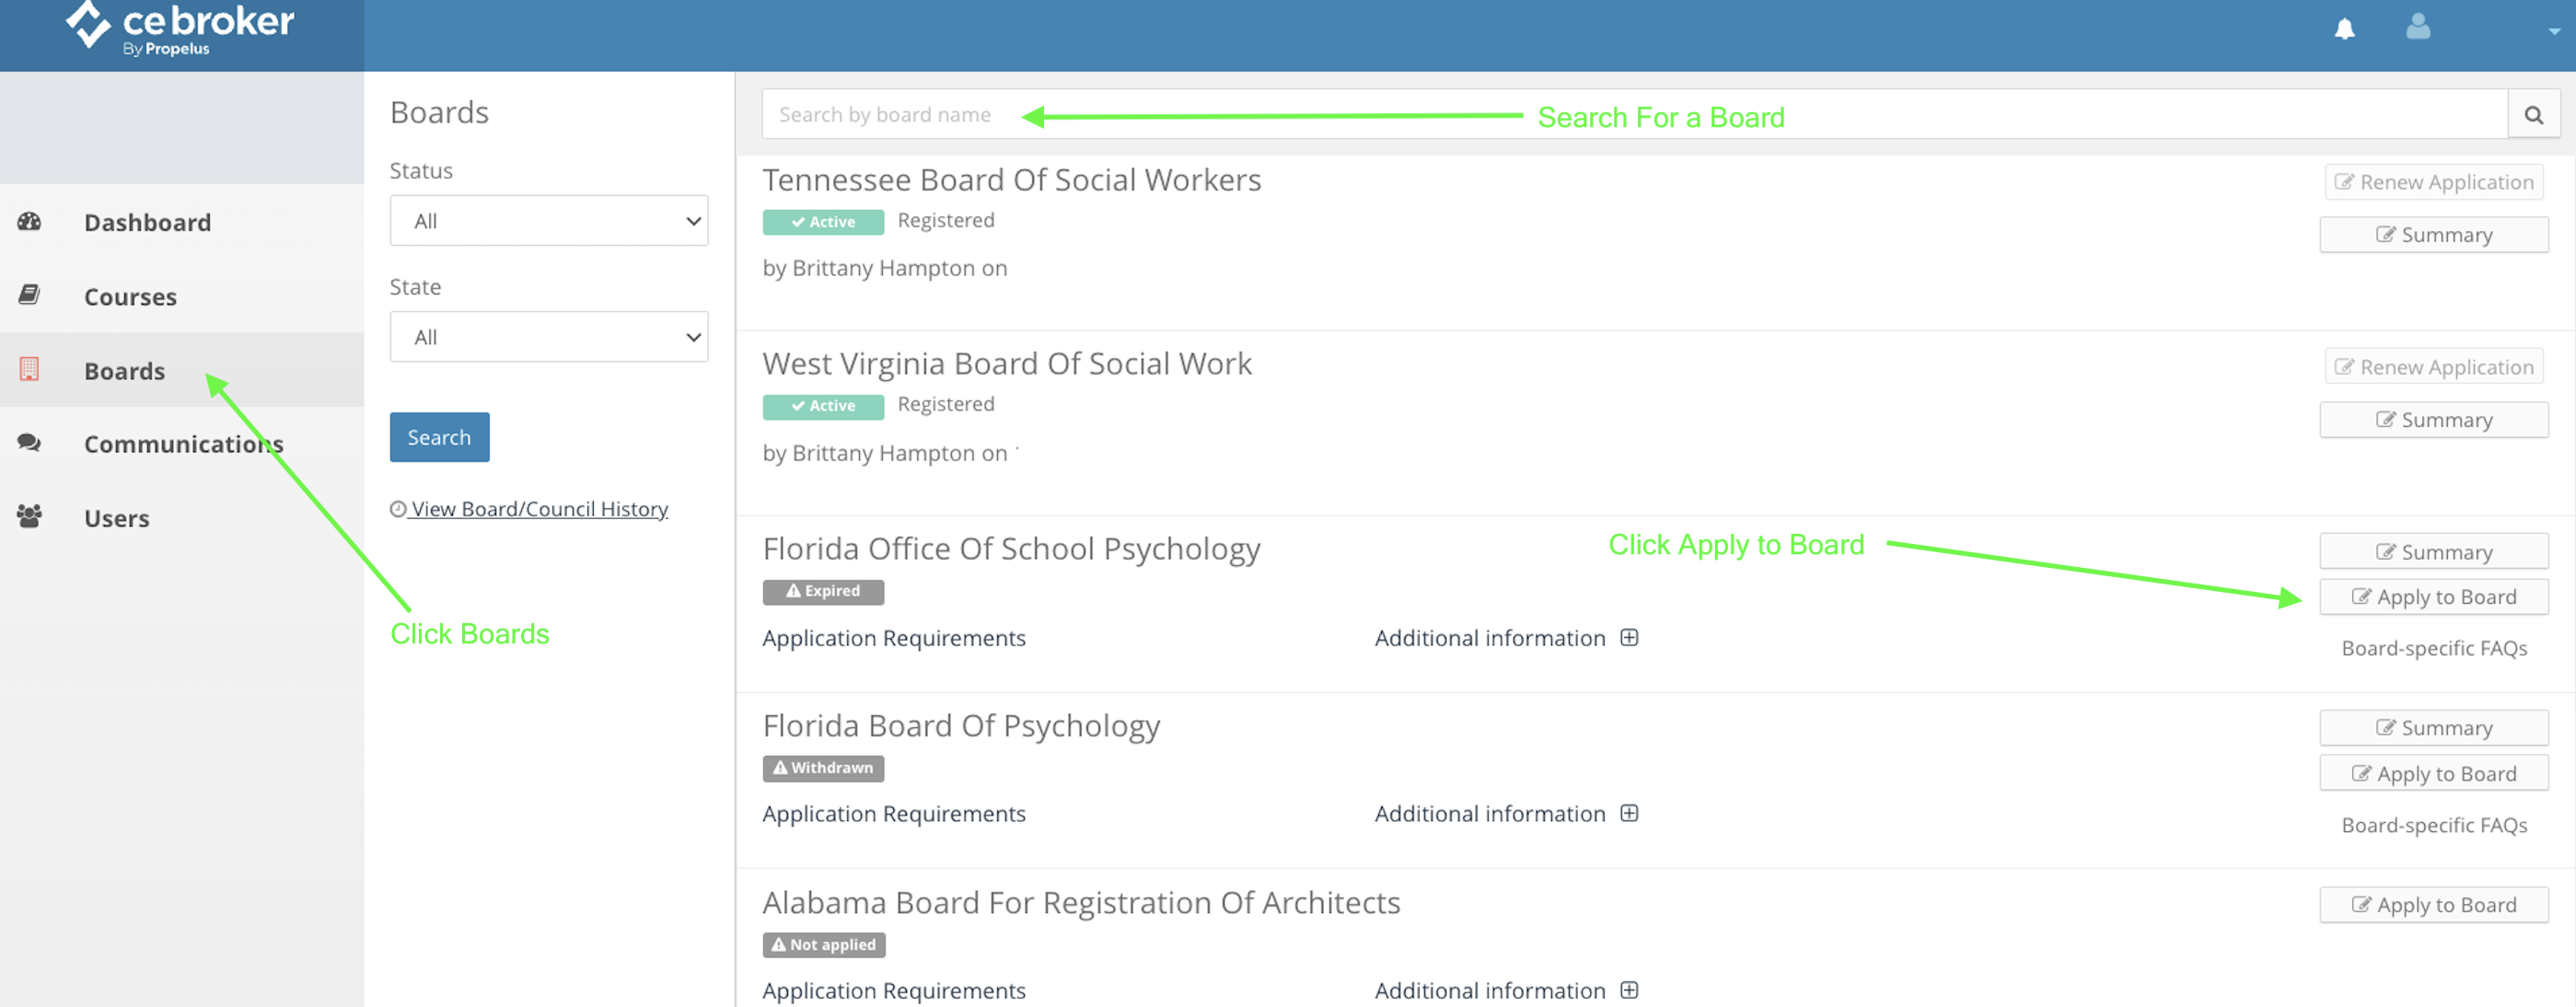2576x1007 pixels.
Task: Expand Additional information for Florida Office Of School Psychology
Action: tap(1630, 637)
